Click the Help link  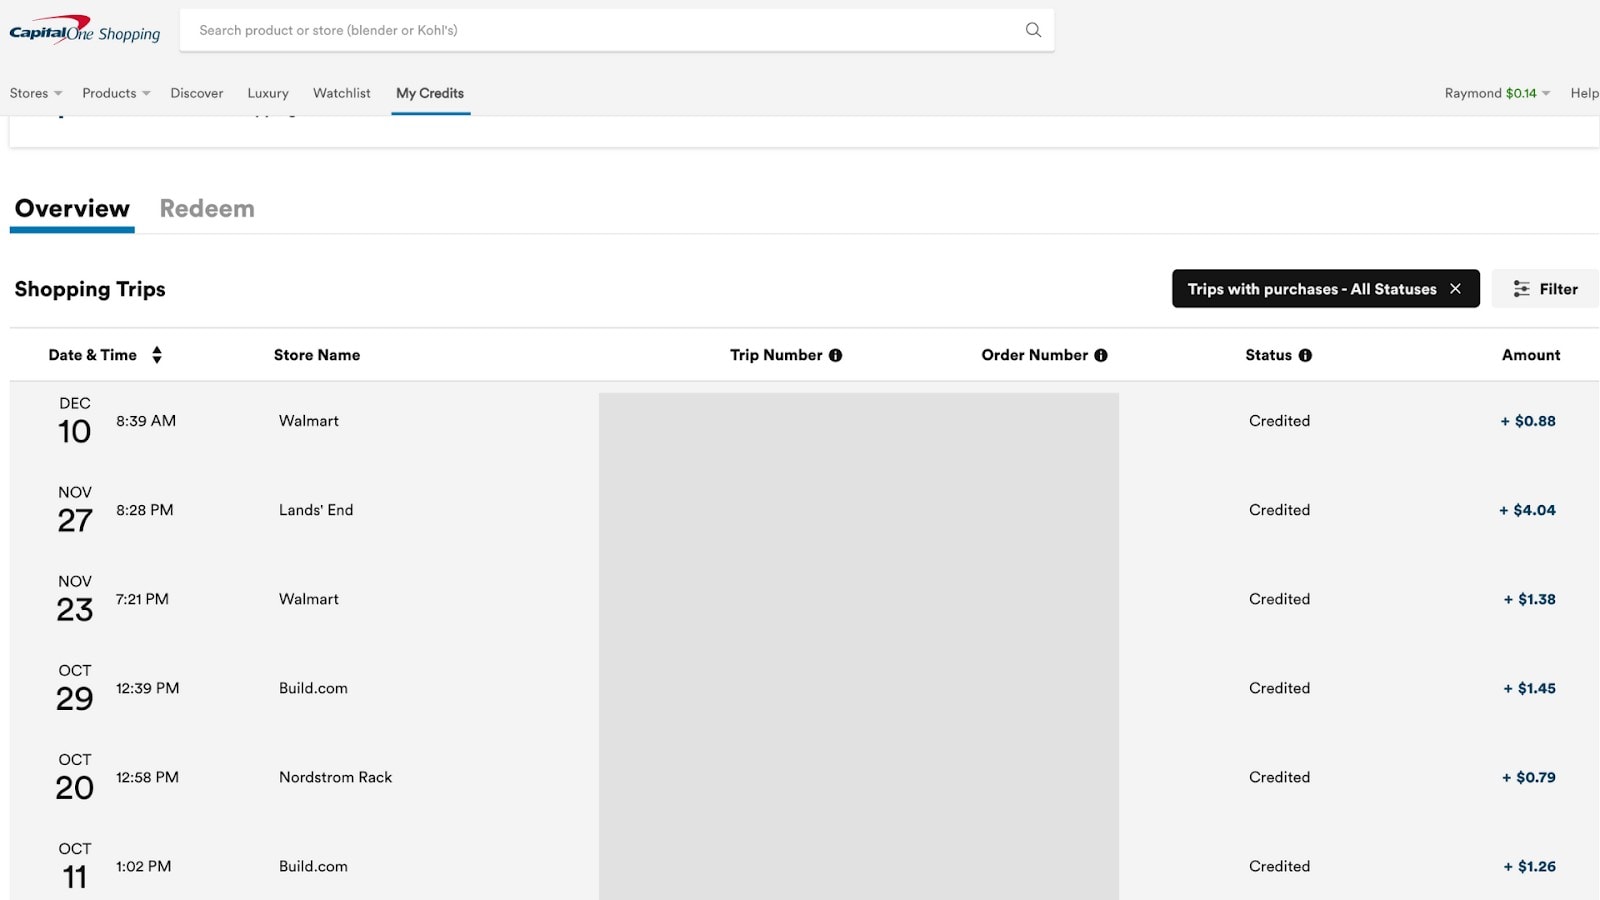[1584, 93]
